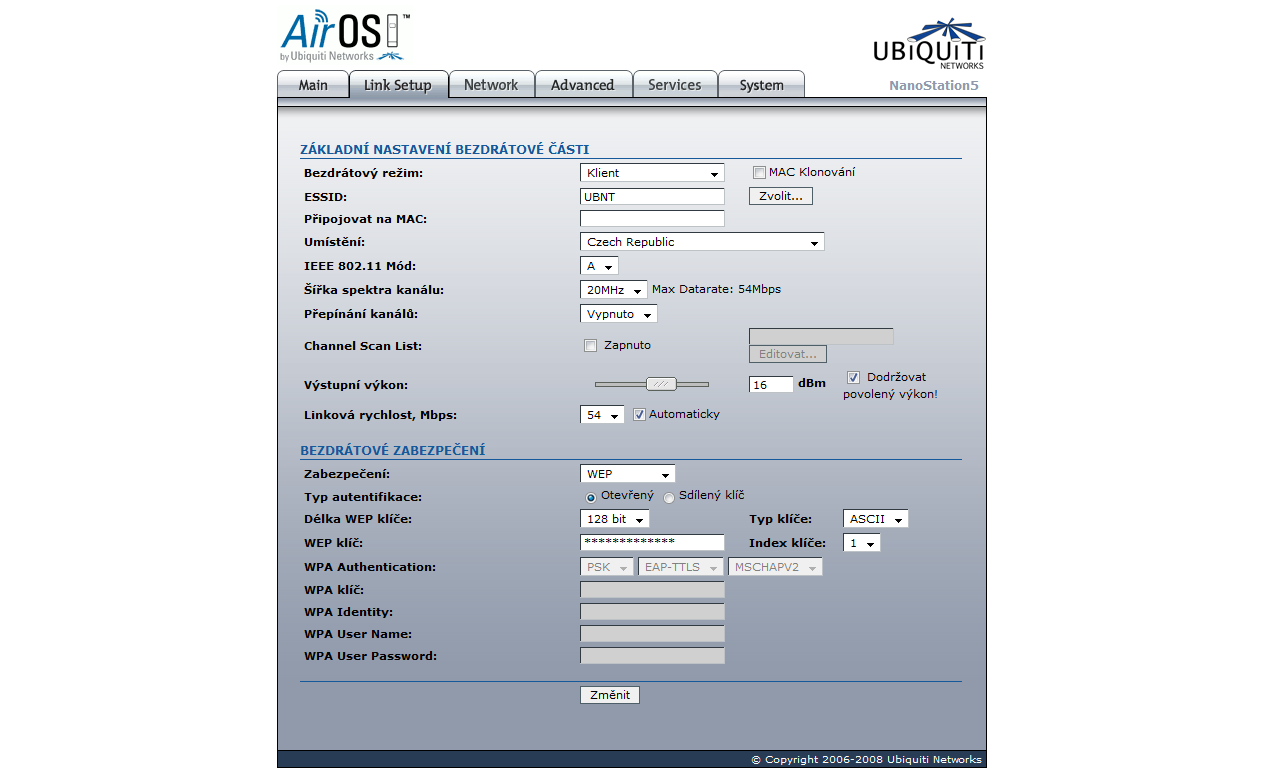Toggle Dodržovat povolený výkon checkbox

point(854,378)
